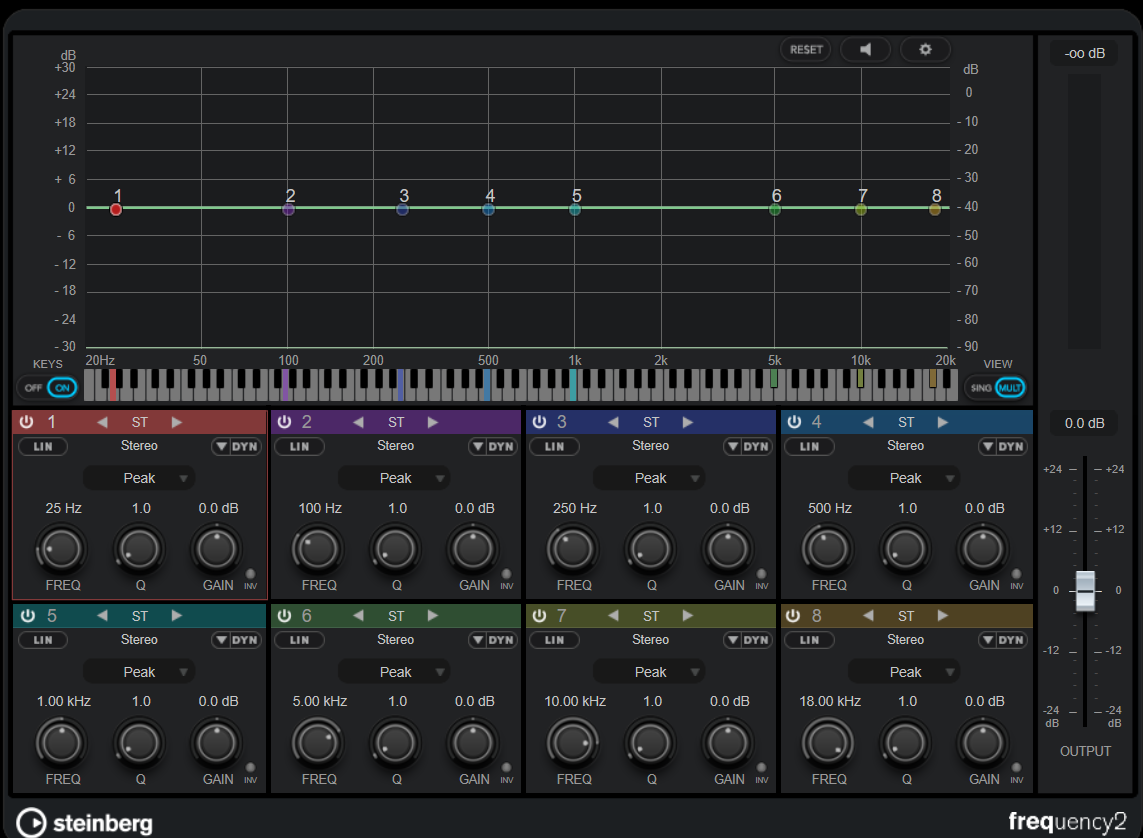1143x838 pixels.
Task: Select the band 2 header tab
Action: pos(396,422)
